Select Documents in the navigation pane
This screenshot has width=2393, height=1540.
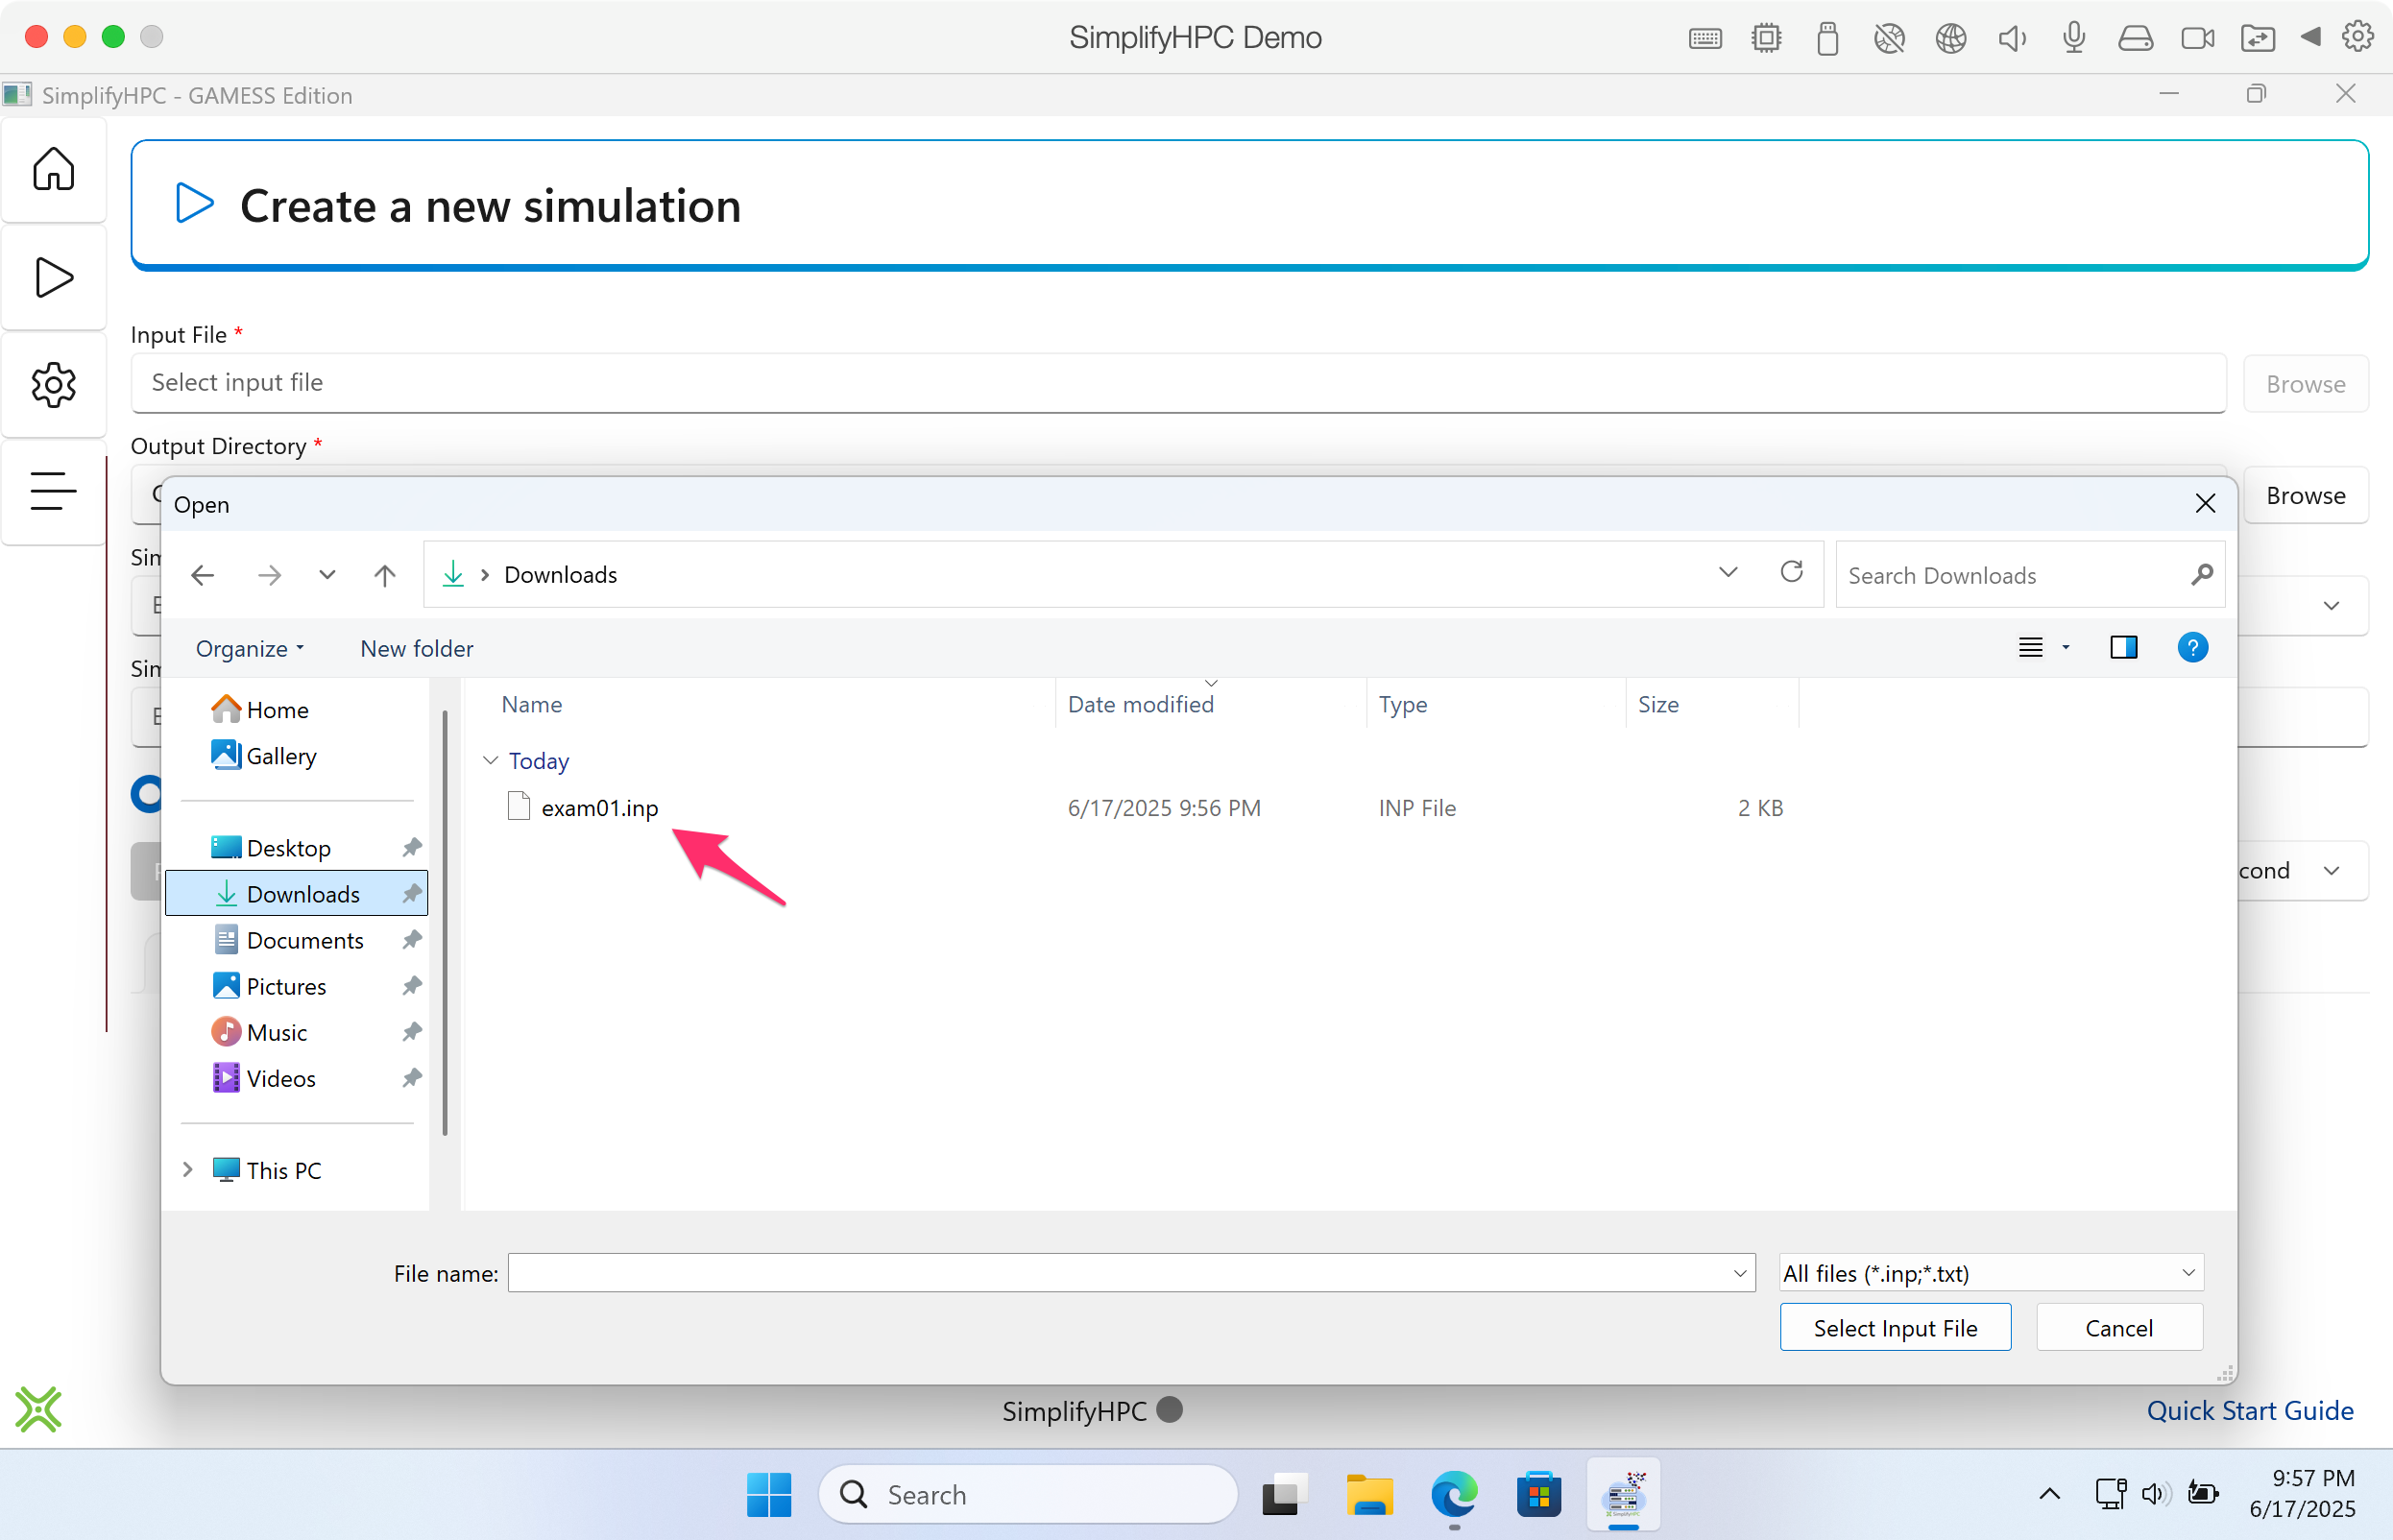(x=304, y=940)
